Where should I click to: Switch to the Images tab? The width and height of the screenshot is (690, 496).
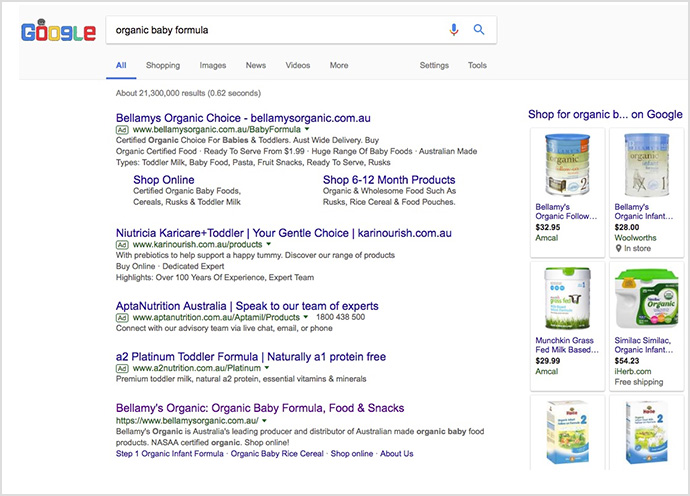click(x=213, y=66)
